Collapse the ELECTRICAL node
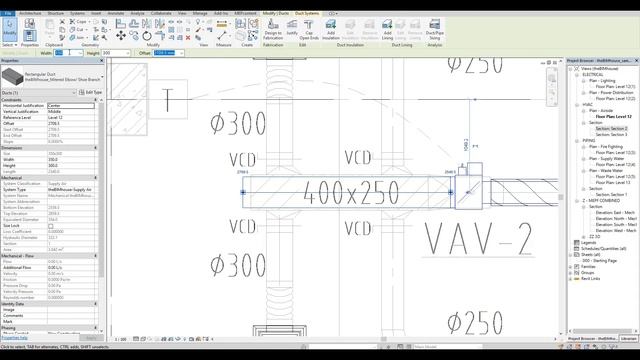 pos(577,75)
